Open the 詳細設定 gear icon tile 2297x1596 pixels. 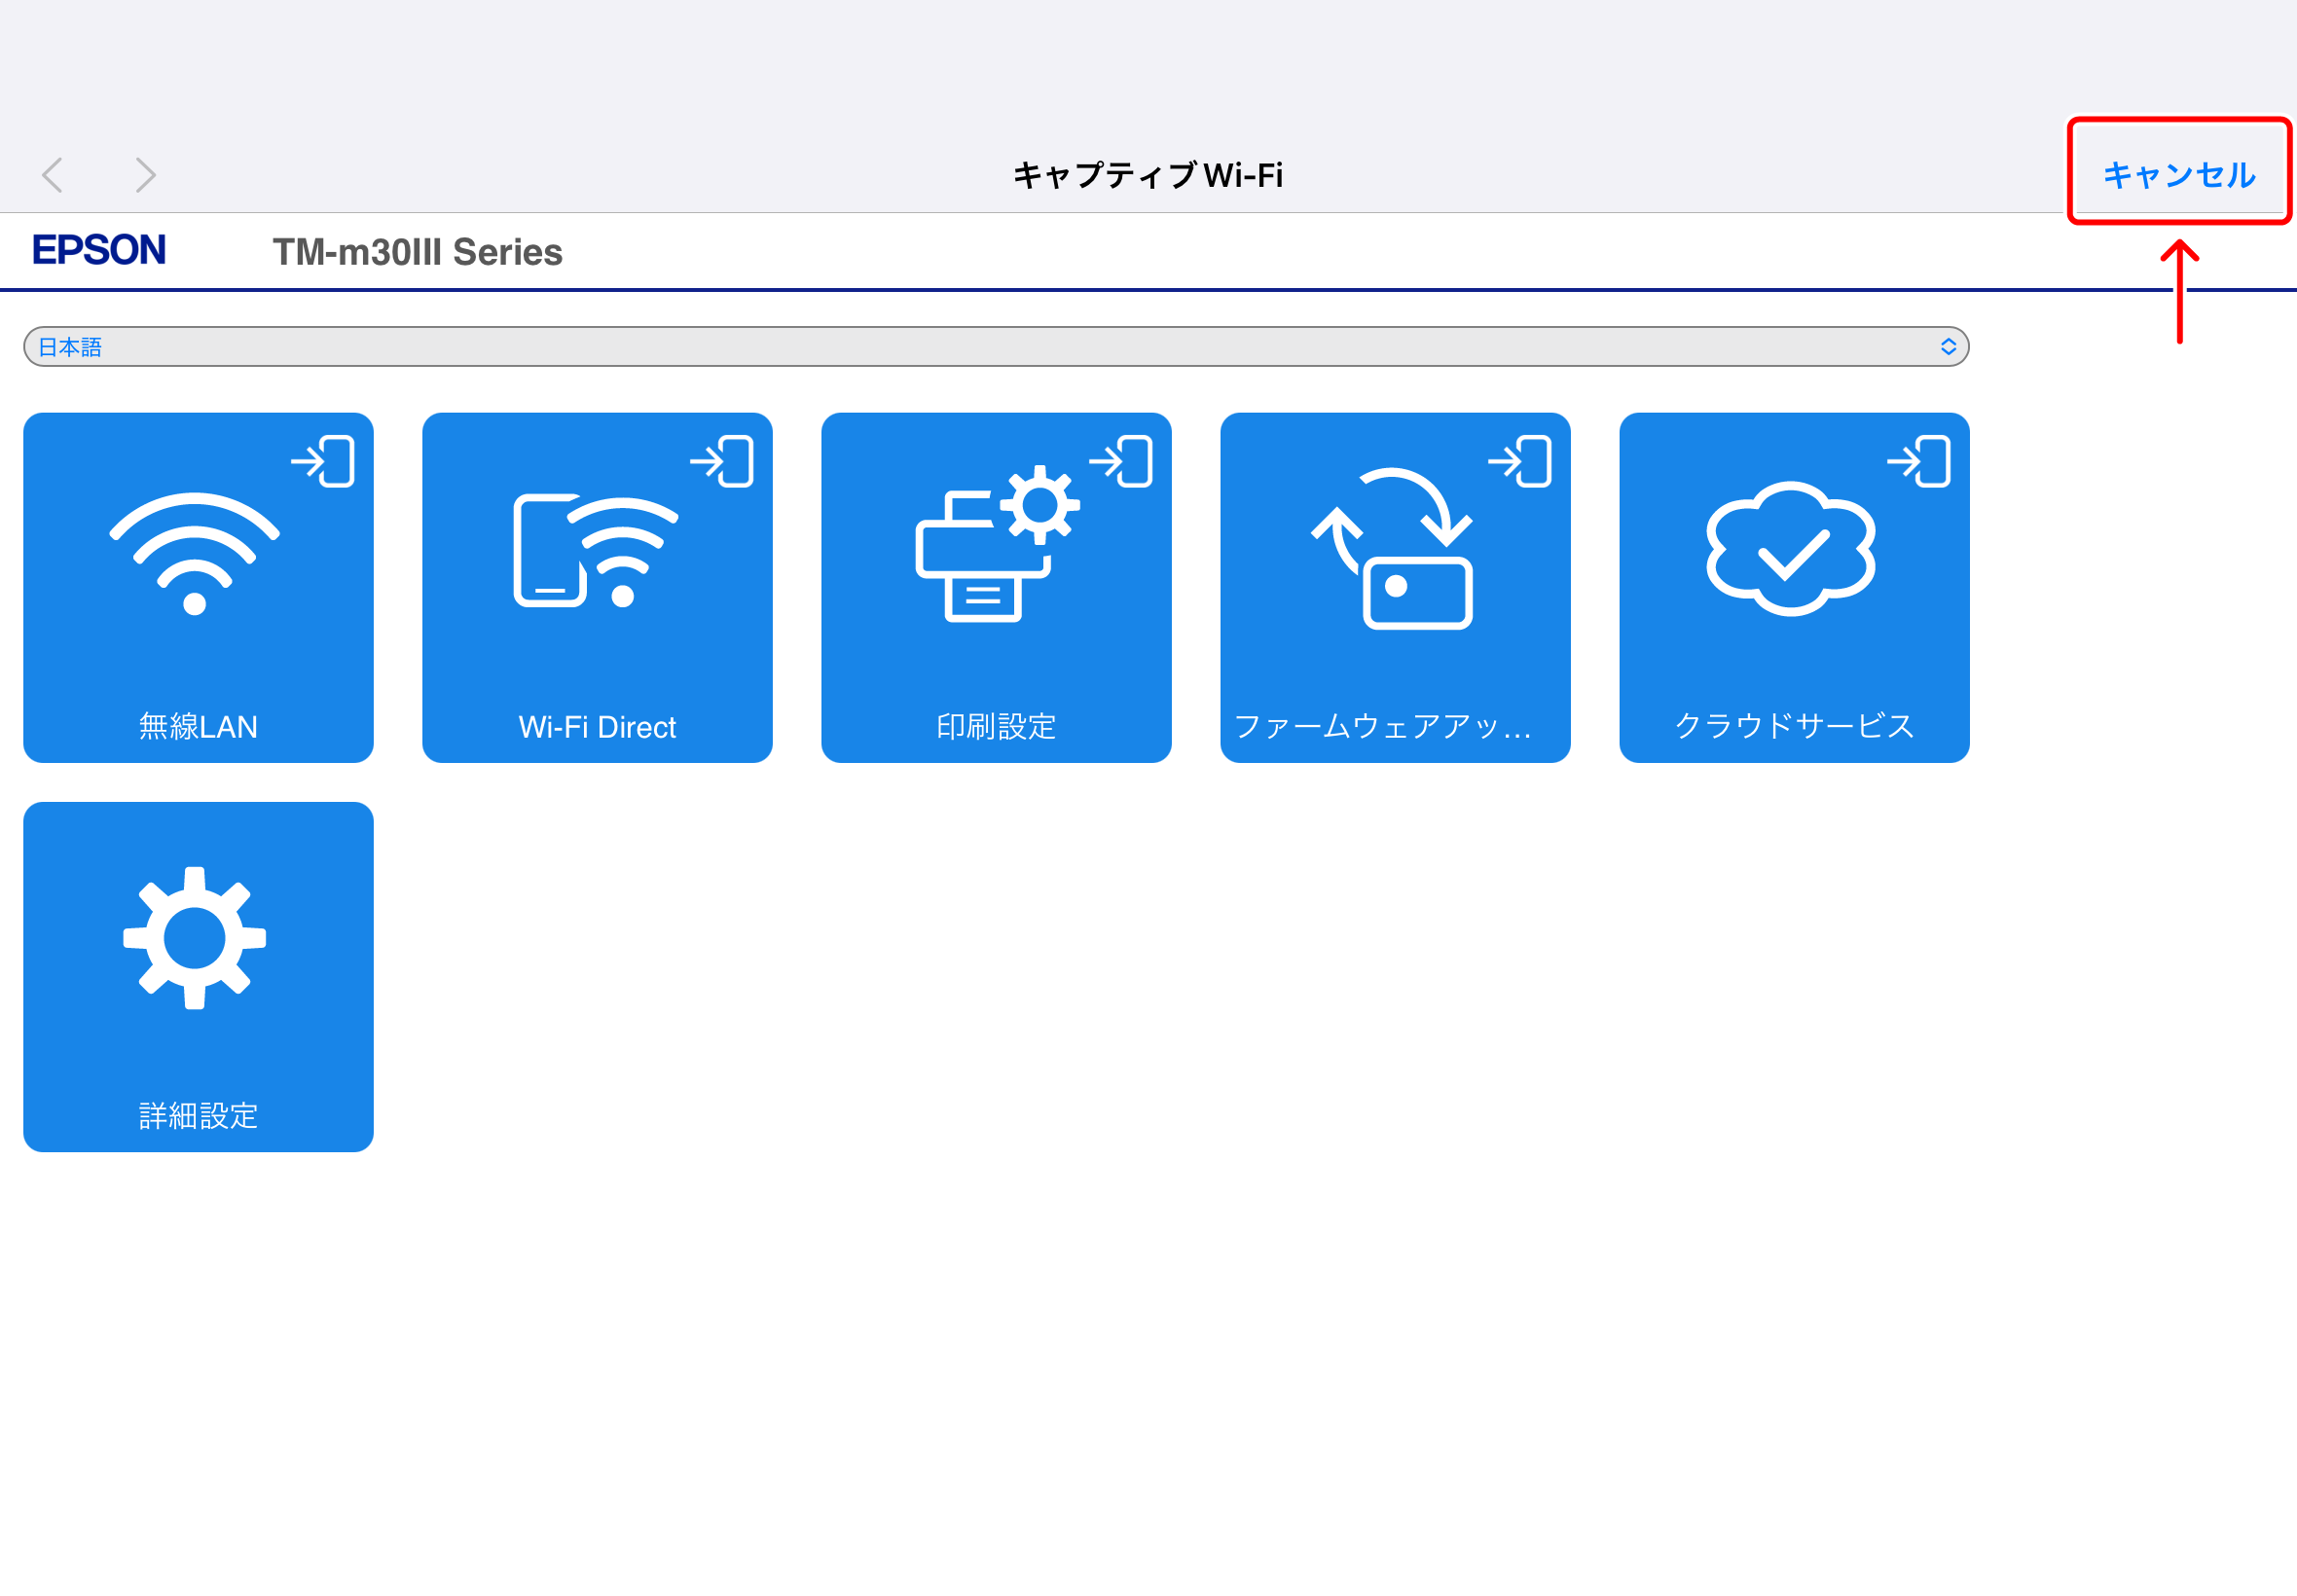pyautogui.click(x=195, y=938)
